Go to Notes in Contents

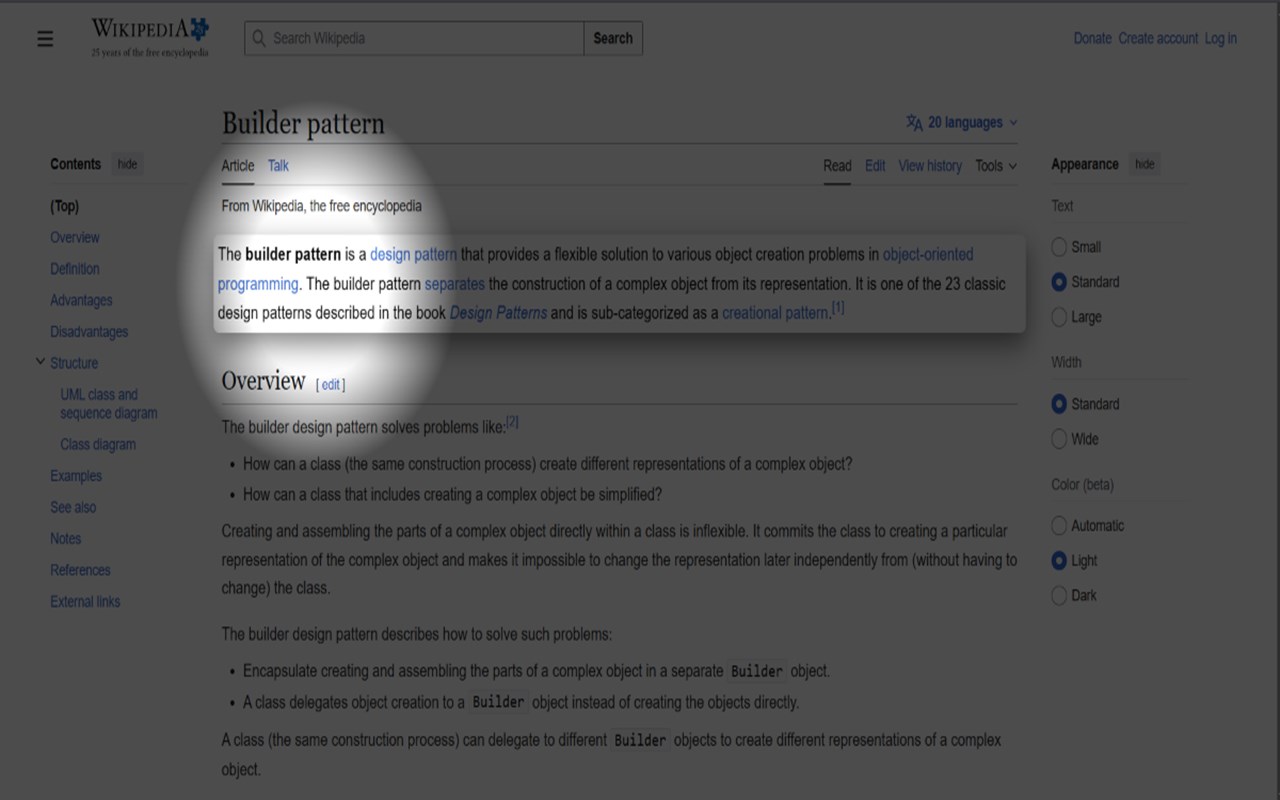pyautogui.click(x=66, y=539)
